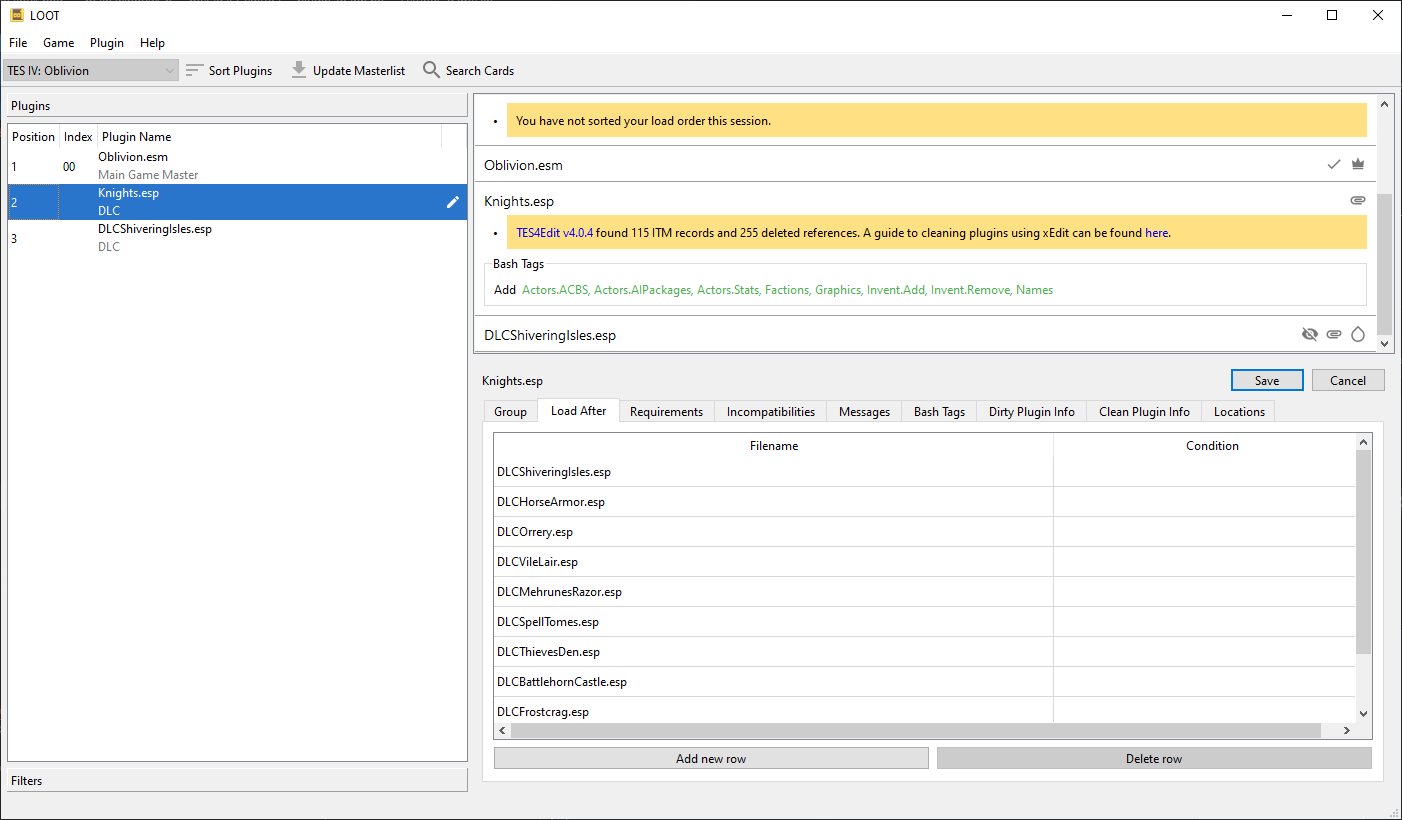This screenshot has width=1402, height=820.
Task: Switch to the Dirty Plugin Info tab
Action: [x=1031, y=412]
